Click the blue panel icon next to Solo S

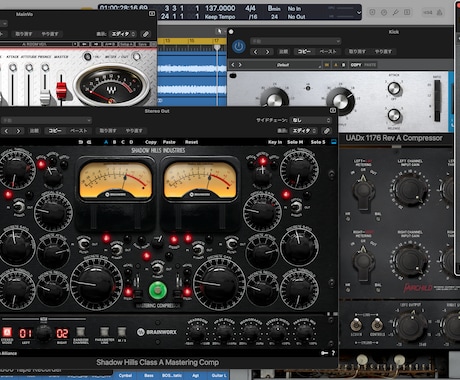click(333, 142)
